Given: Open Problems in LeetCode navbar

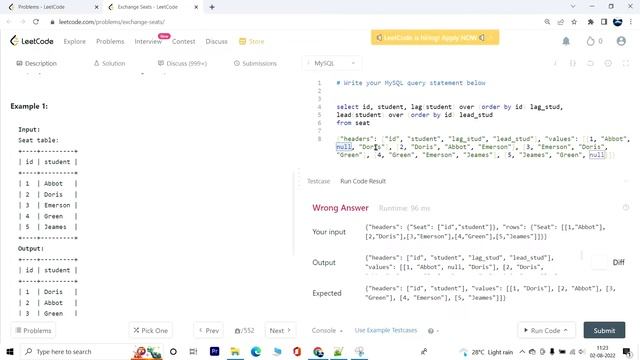Looking at the screenshot, I should [110, 41].
